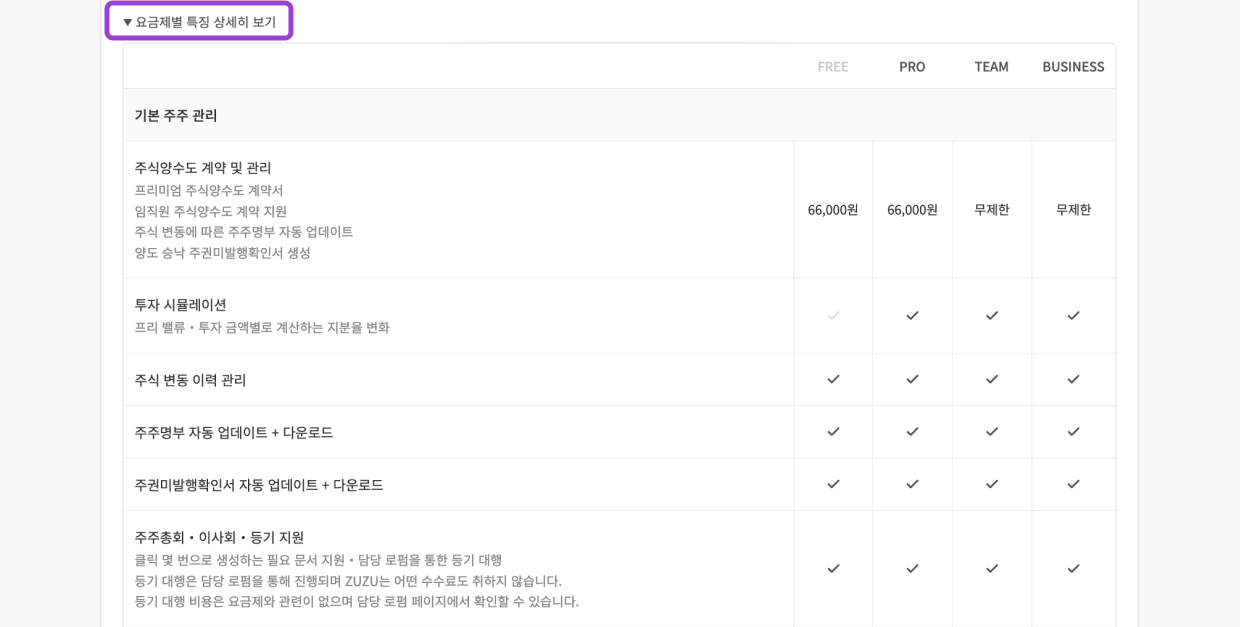Click PRO checkmark for 주권미발행확인서 자동 업데이트
Image resolution: width=1240 pixels, height=627 pixels.
tap(912, 484)
